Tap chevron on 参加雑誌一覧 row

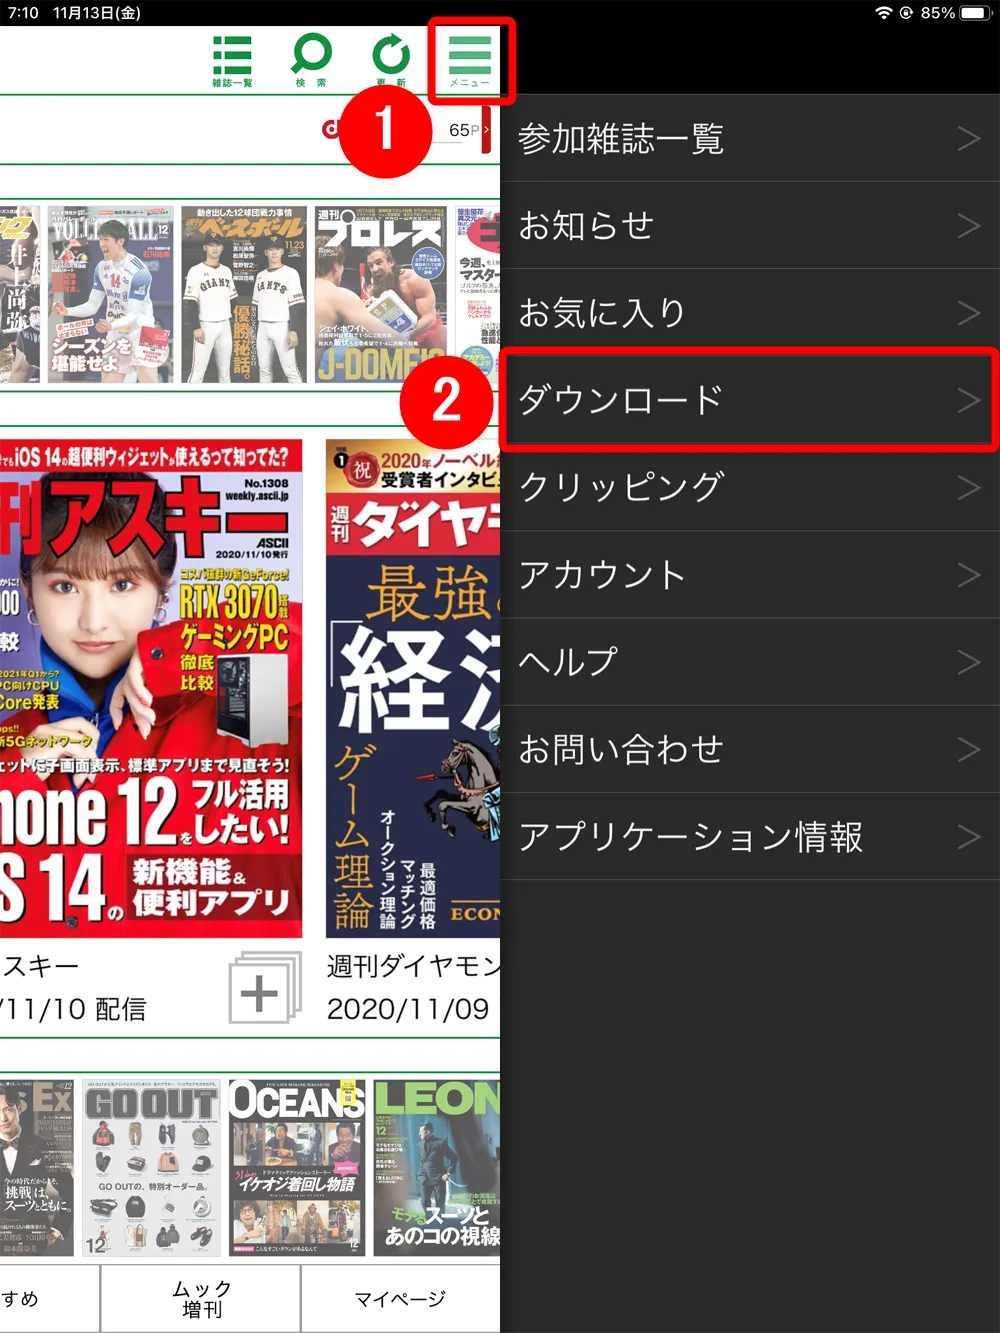968,138
